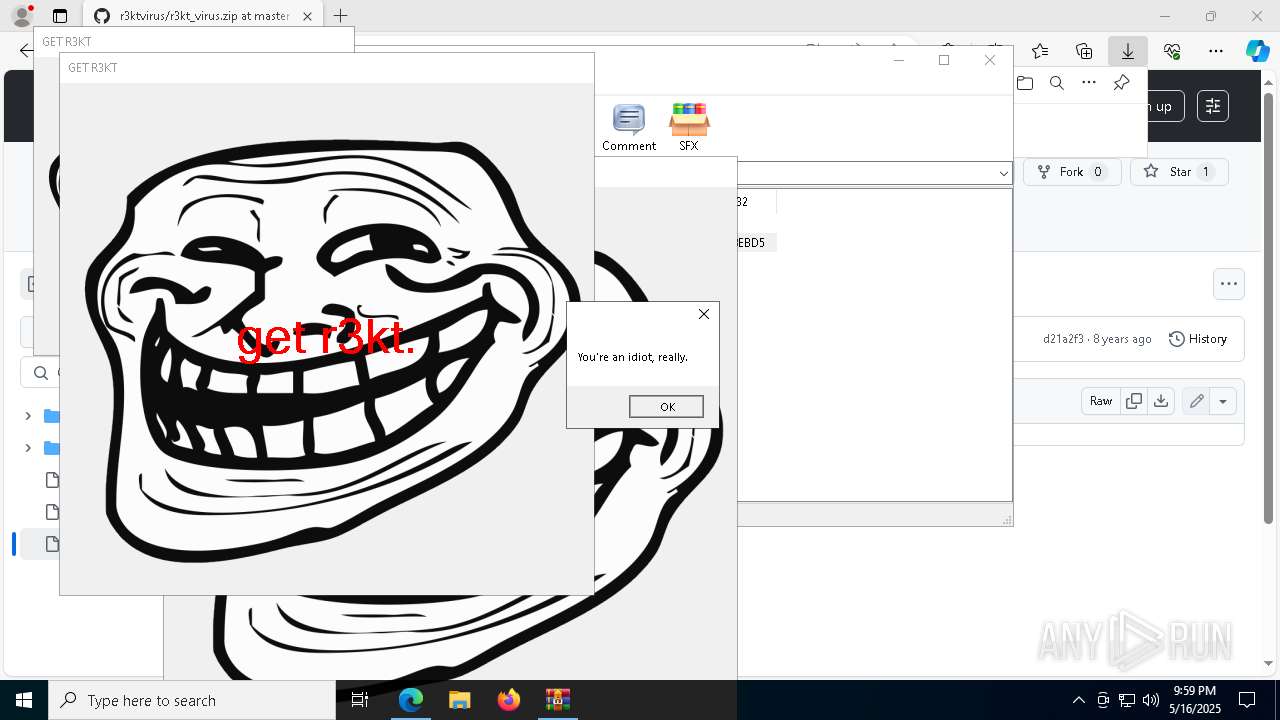Expand the WinRAR address path dropdown
Screen dimensions: 1280x720
(1003, 174)
